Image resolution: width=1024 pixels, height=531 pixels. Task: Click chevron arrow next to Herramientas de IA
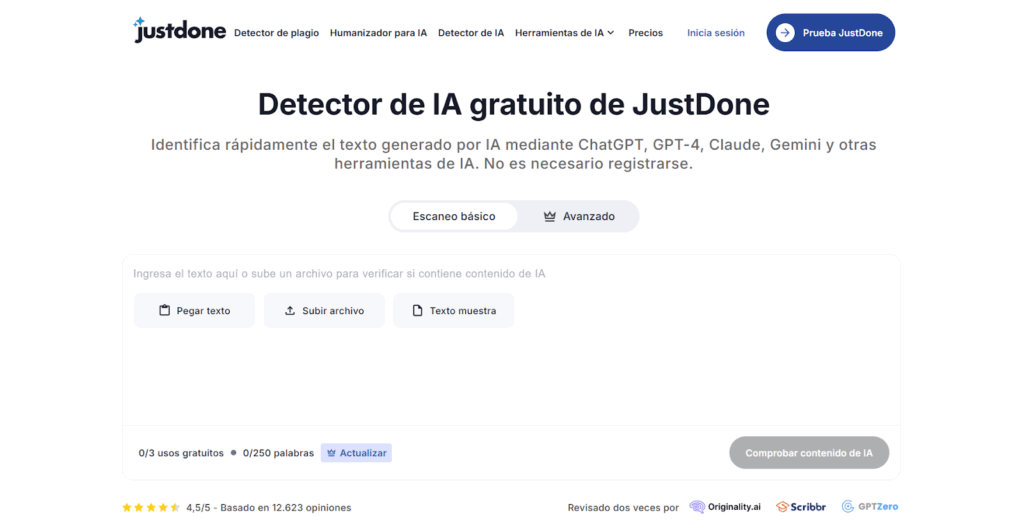(611, 33)
